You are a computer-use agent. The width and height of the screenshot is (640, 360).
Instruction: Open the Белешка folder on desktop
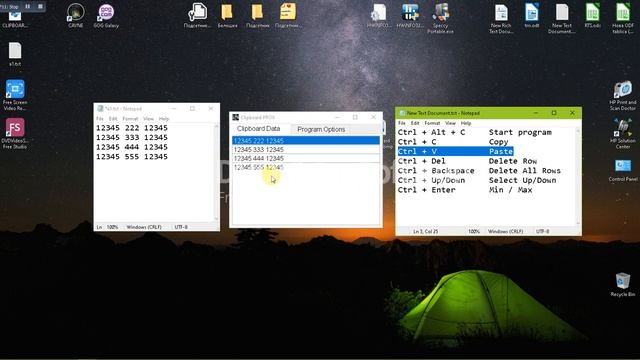pos(227,16)
